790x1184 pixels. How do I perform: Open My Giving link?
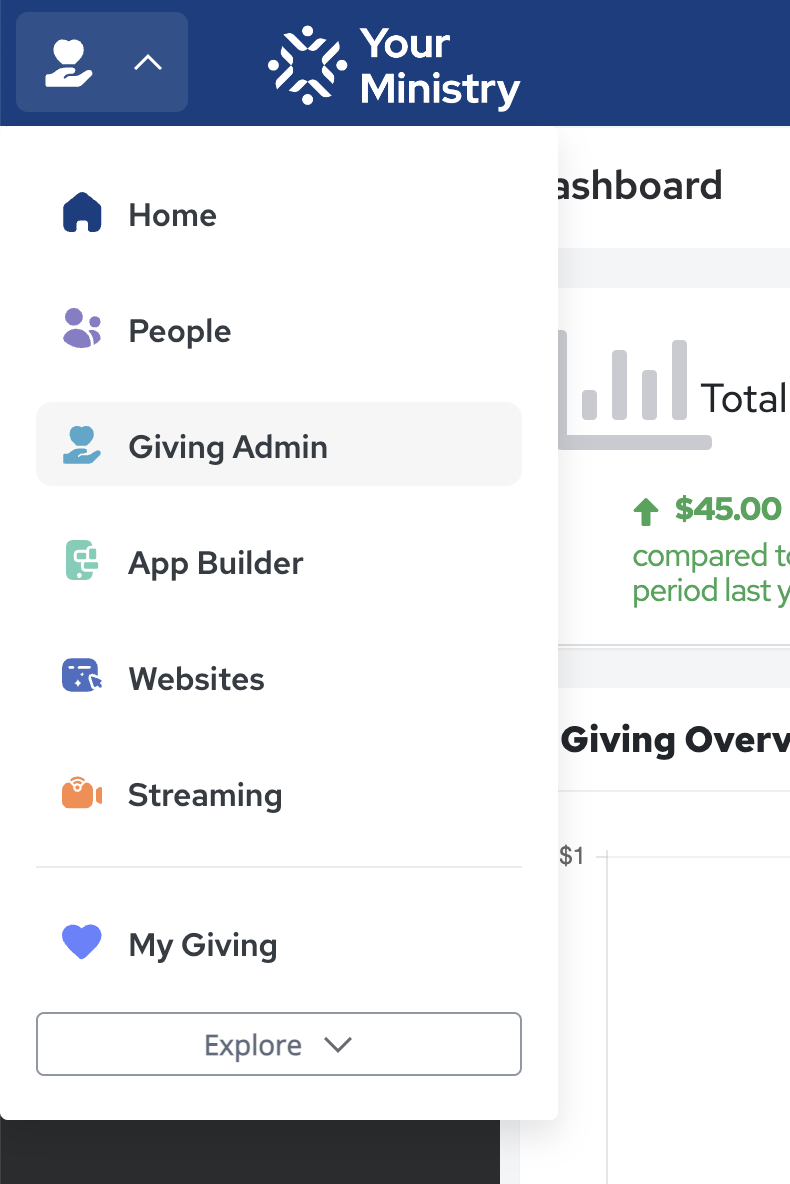tap(203, 945)
